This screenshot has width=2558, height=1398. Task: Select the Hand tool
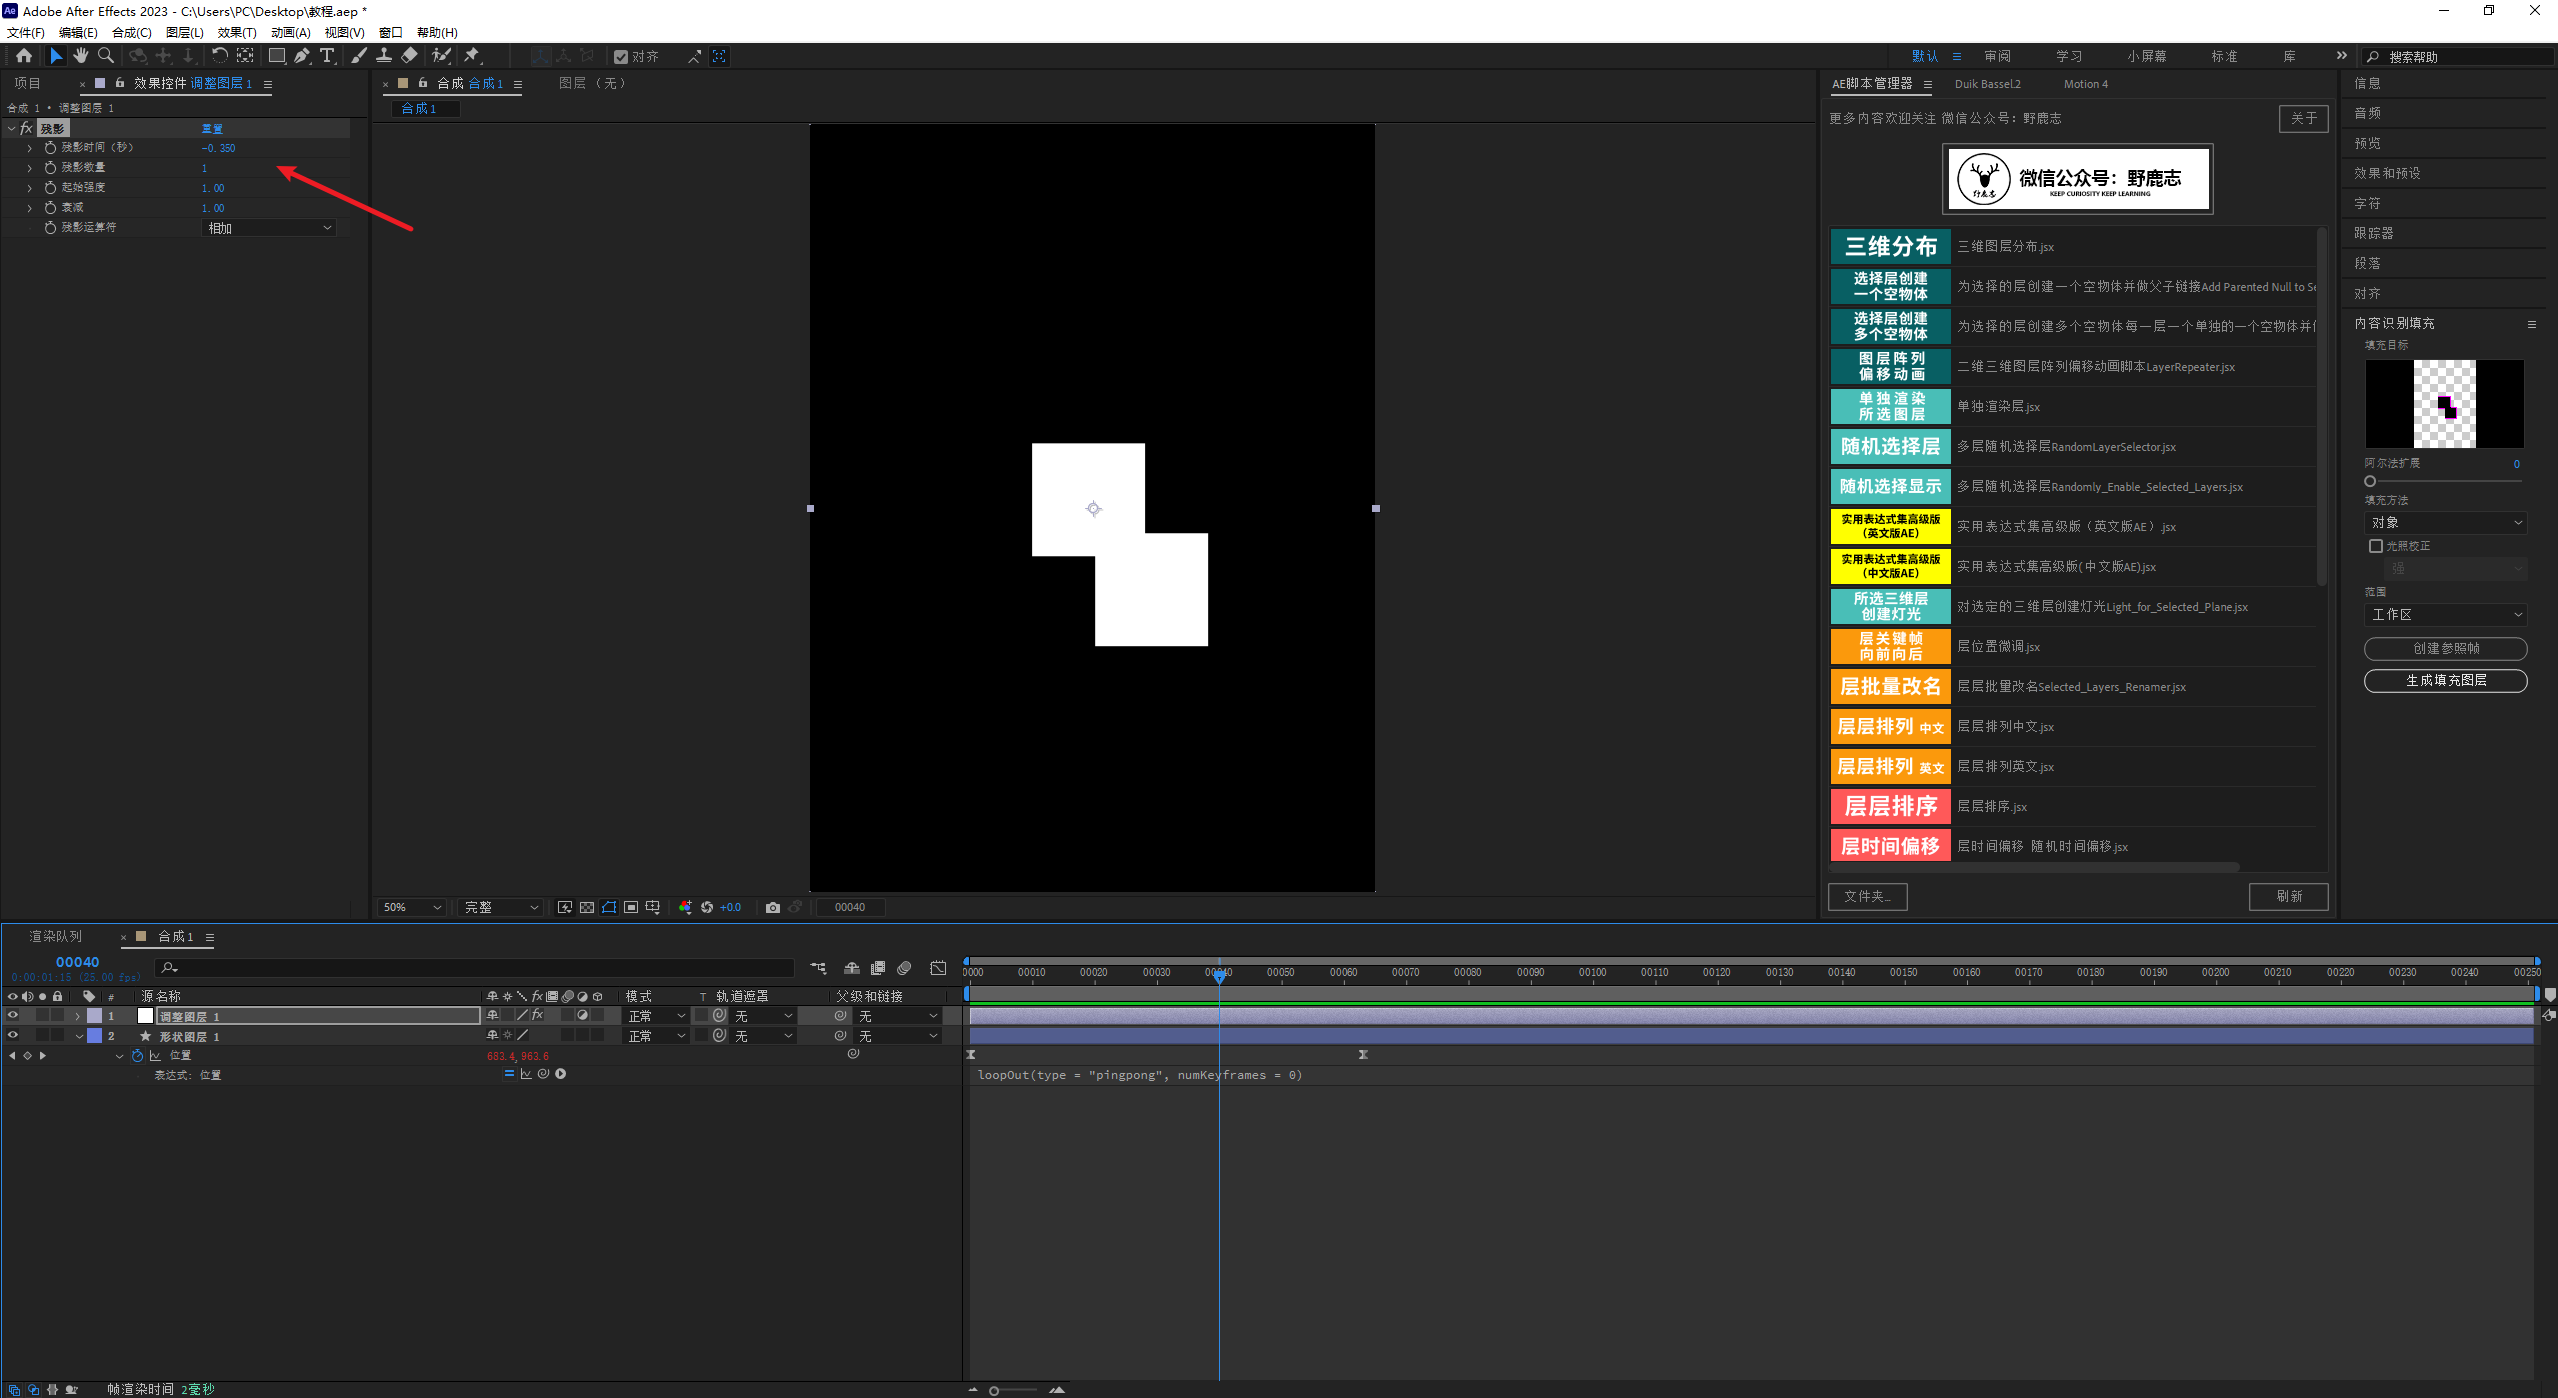click(81, 56)
